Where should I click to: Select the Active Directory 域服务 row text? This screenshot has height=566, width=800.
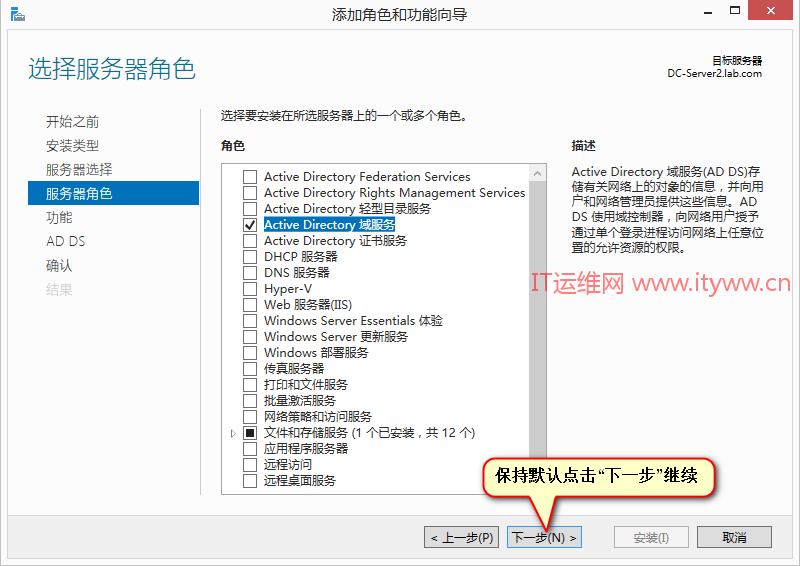point(330,225)
